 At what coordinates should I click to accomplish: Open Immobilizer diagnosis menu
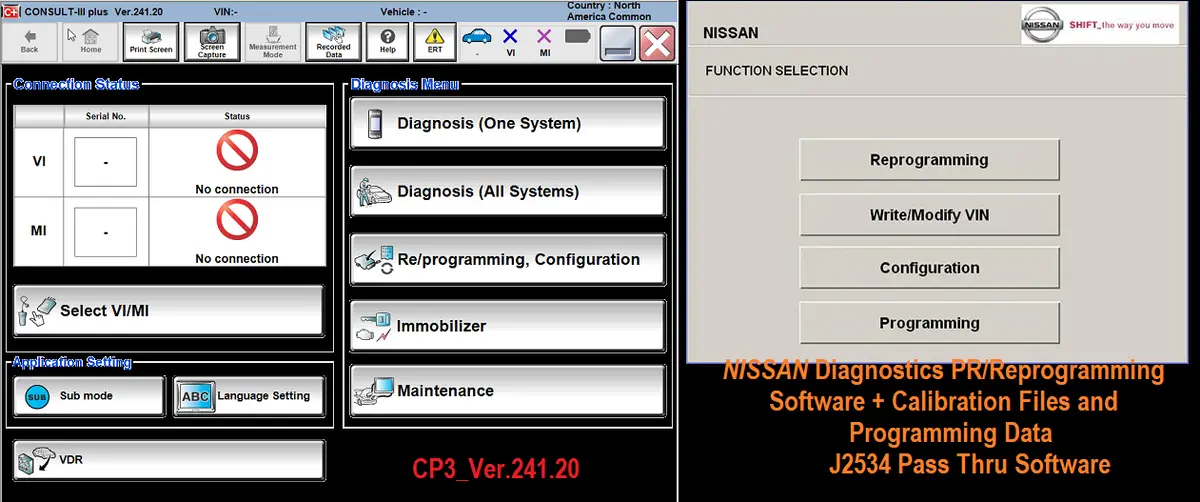pyautogui.click(x=507, y=326)
